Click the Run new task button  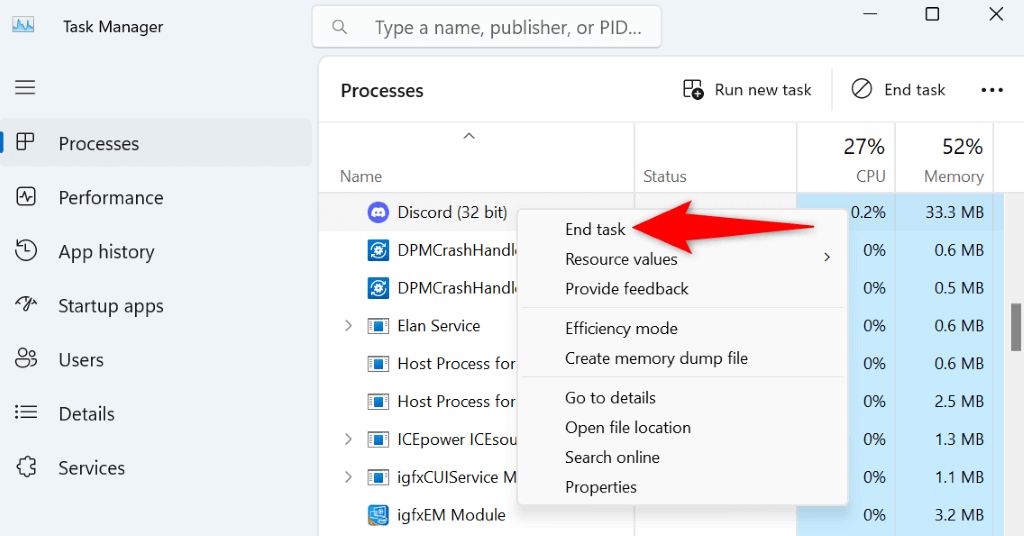[x=747, y=90]
